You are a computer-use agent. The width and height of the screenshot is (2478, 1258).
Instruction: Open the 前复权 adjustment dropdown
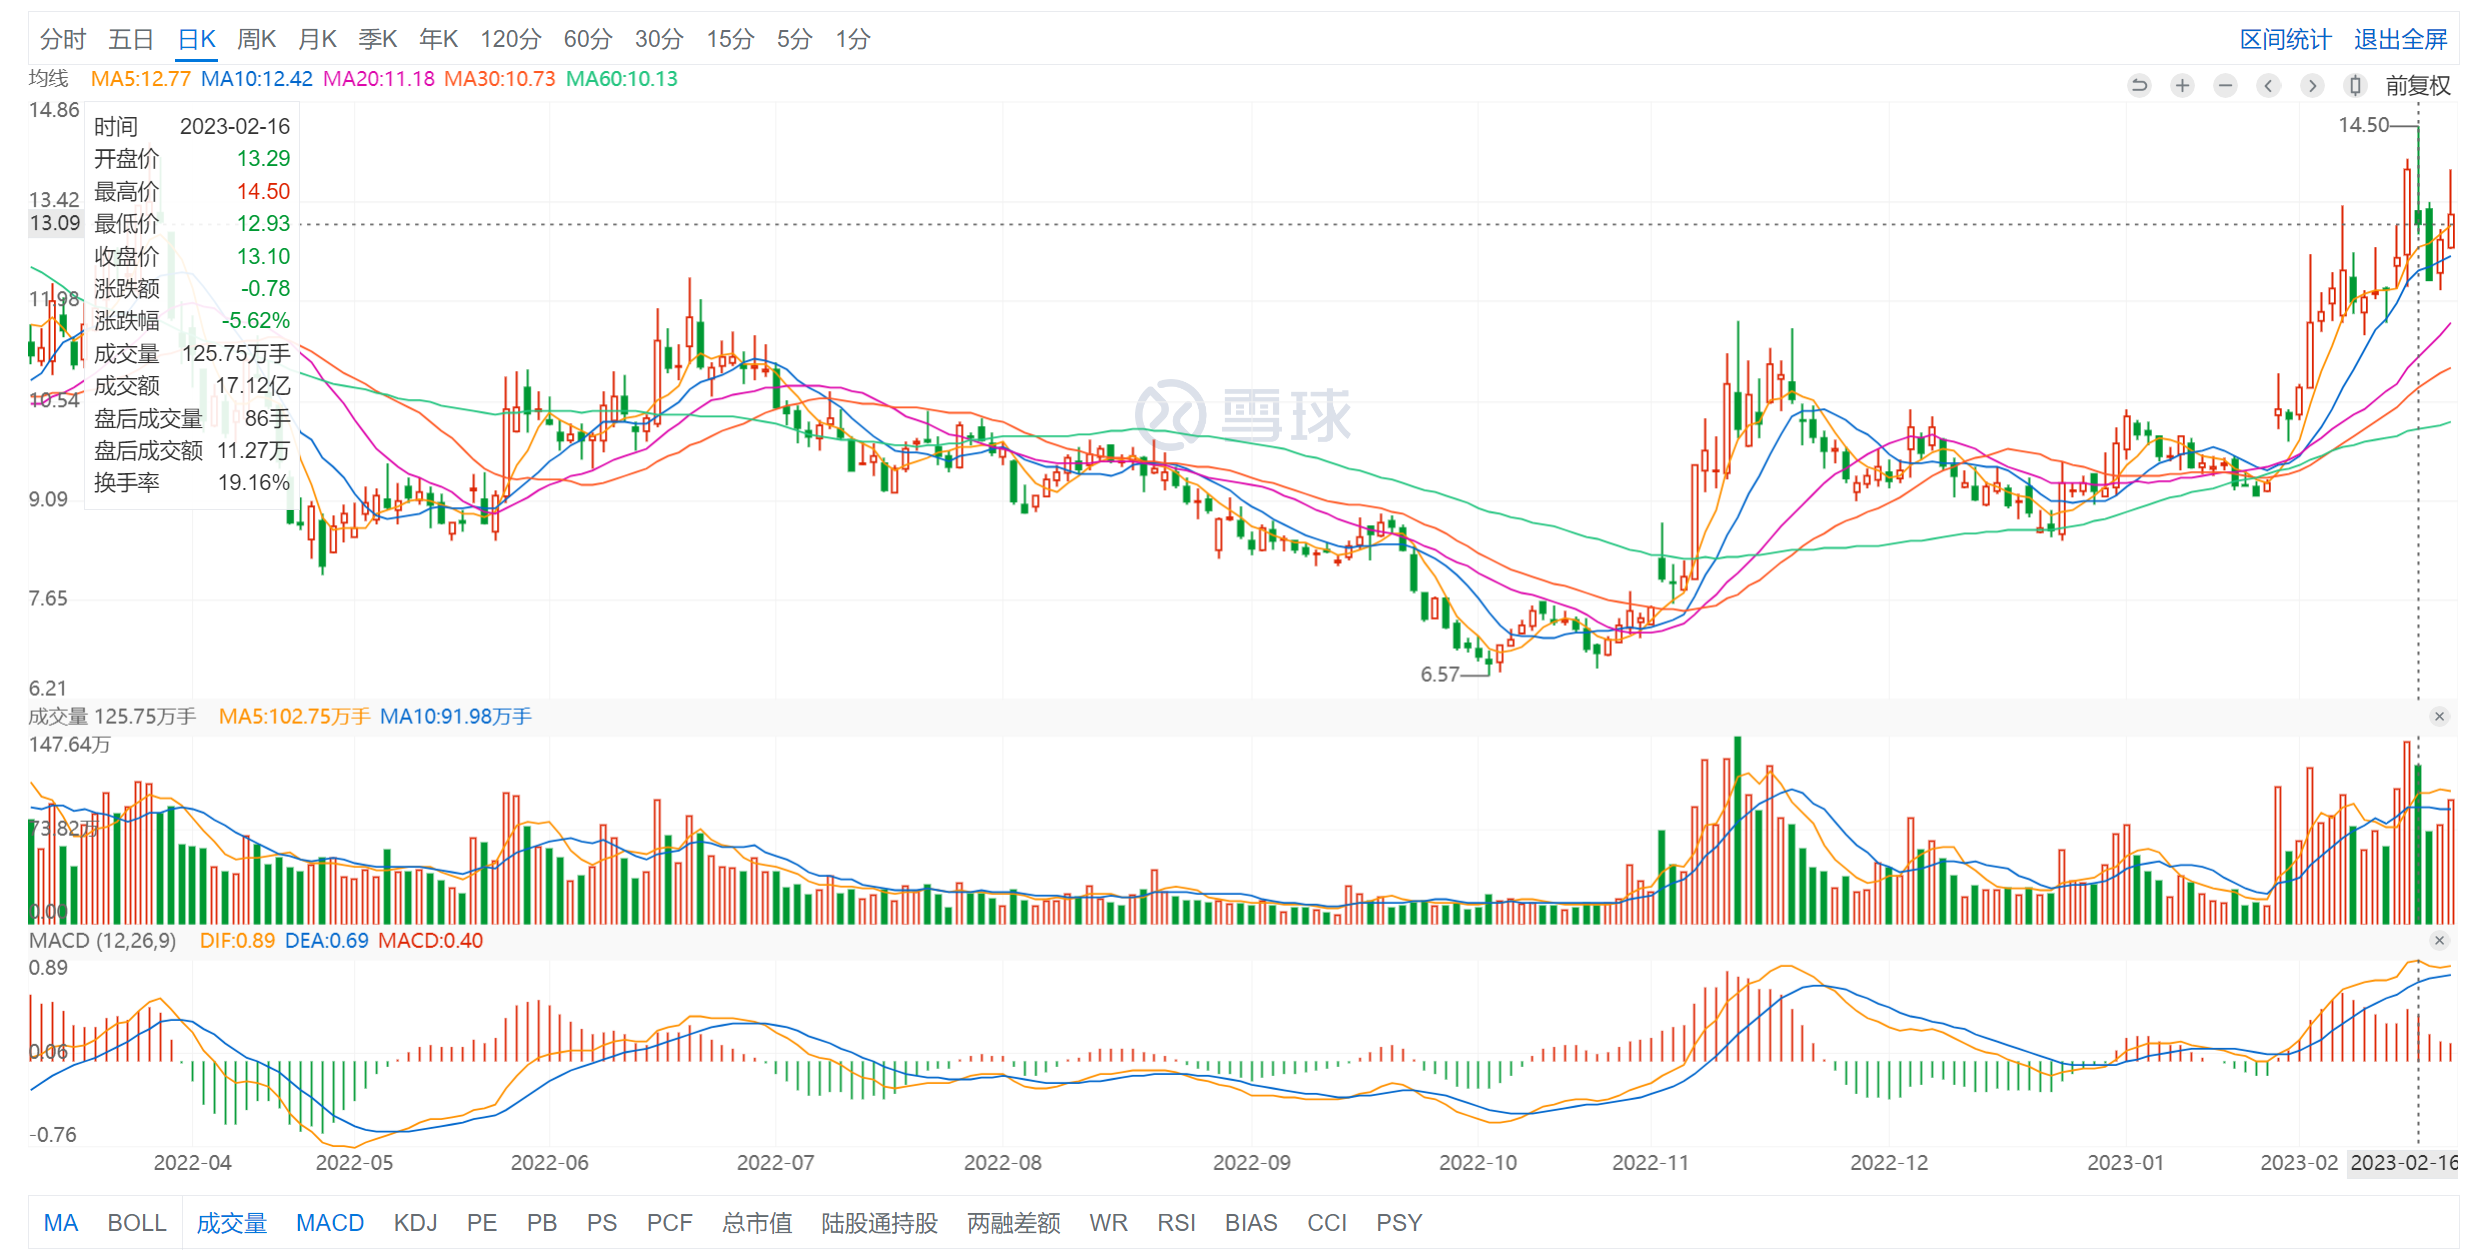2417,85
